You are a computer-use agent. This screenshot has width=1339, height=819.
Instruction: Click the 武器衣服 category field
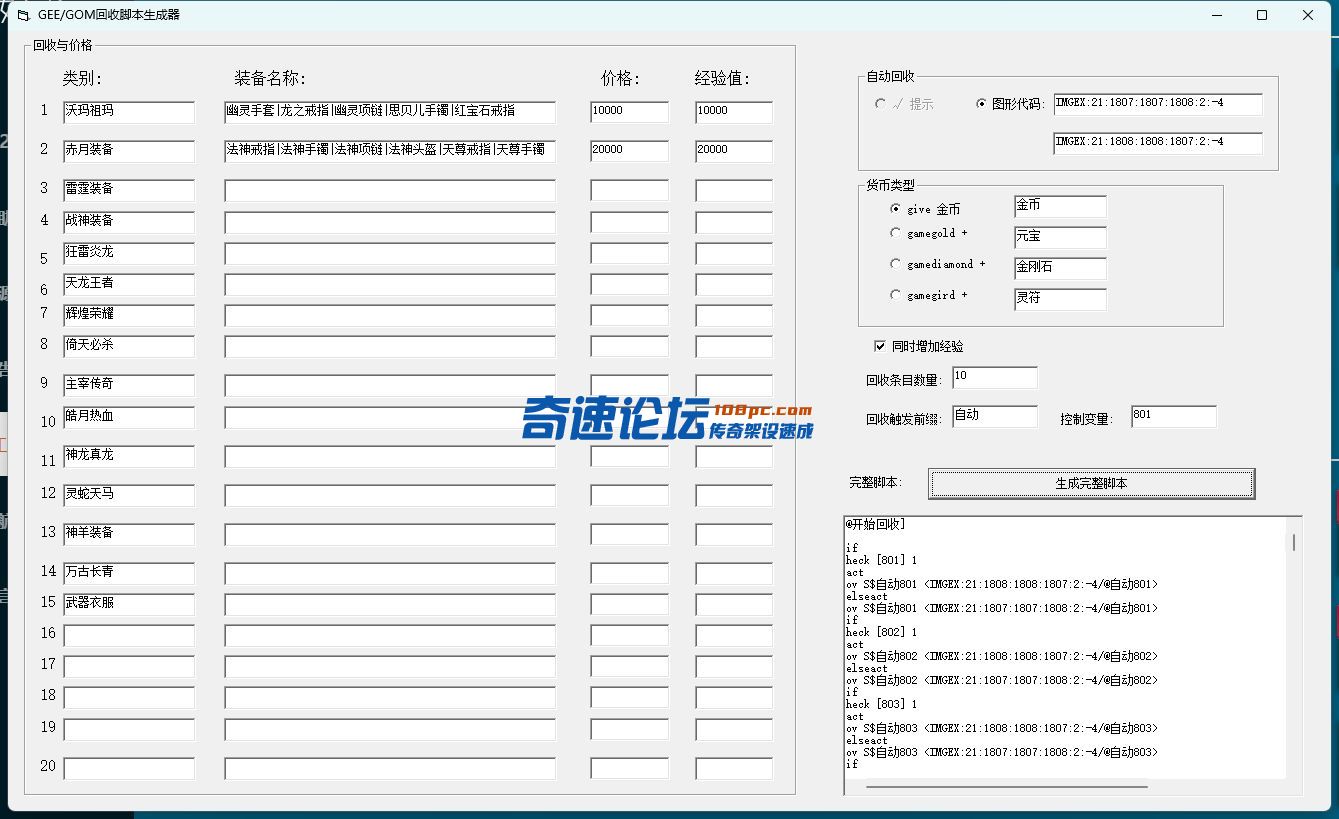click(129, 604)
